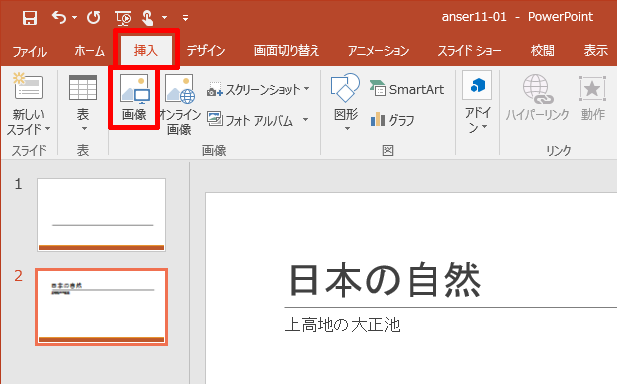Click the 日本の自然 title text
The image size is (617, 384).
pos(385,280)
